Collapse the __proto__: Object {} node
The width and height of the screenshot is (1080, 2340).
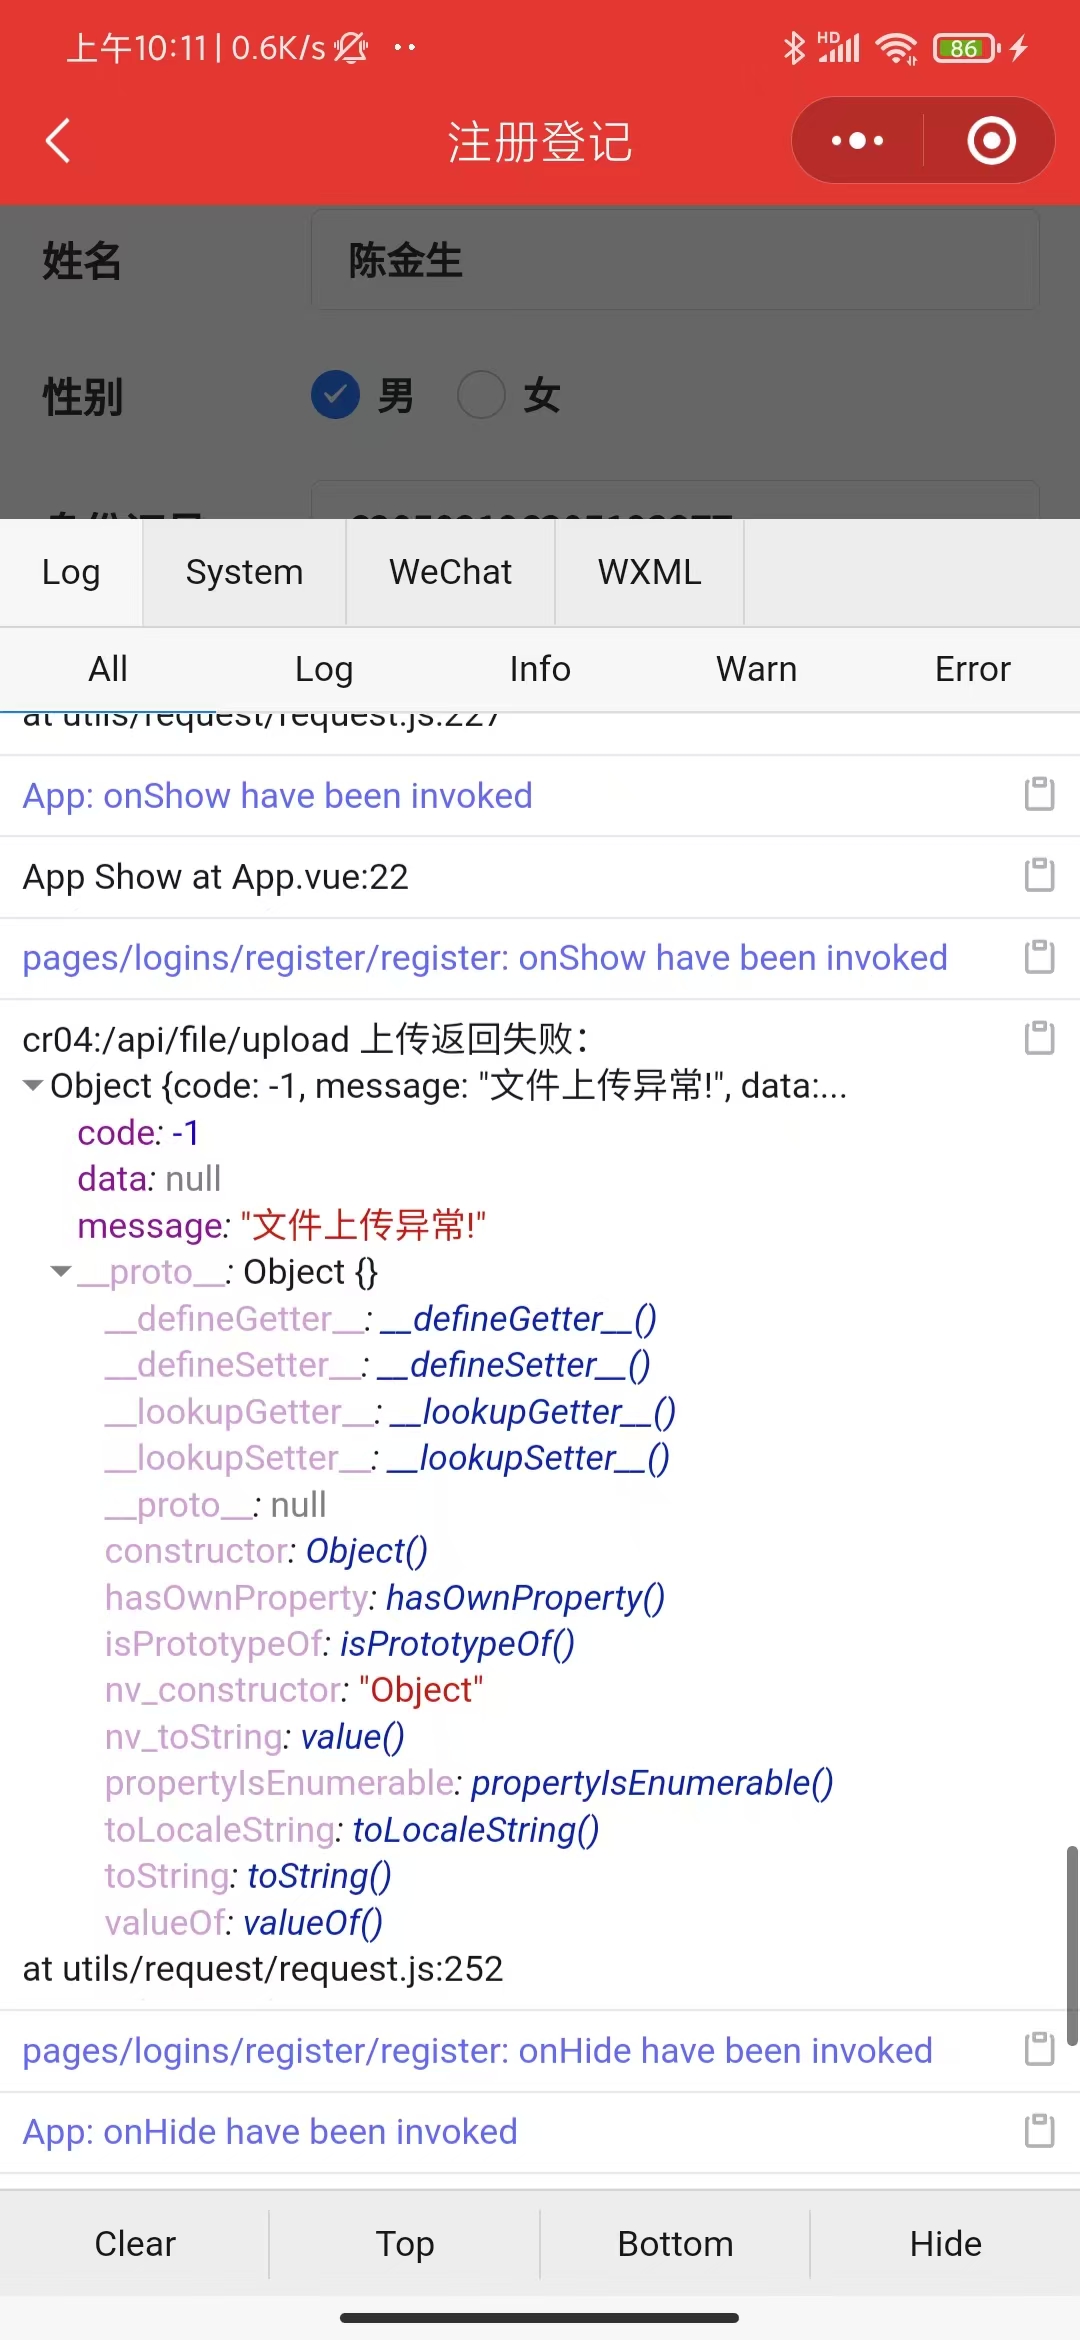[61, 1271]
